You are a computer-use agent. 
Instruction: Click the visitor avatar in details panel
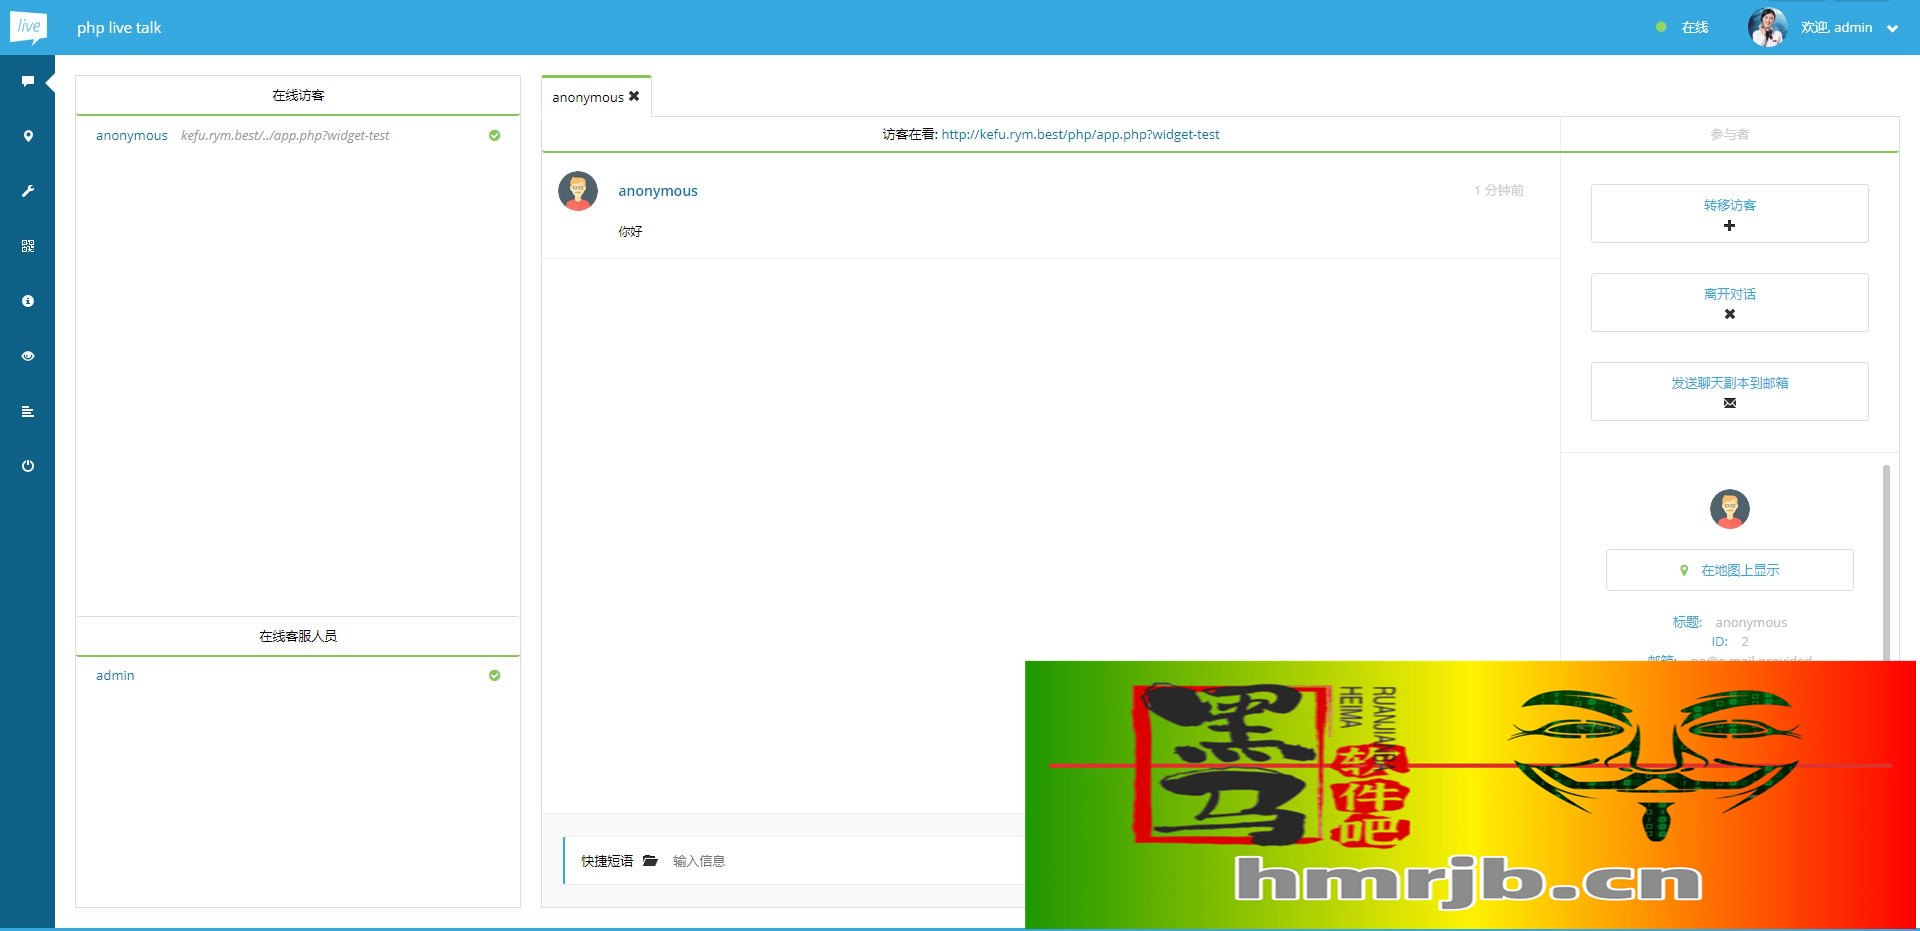(1729, 509)
